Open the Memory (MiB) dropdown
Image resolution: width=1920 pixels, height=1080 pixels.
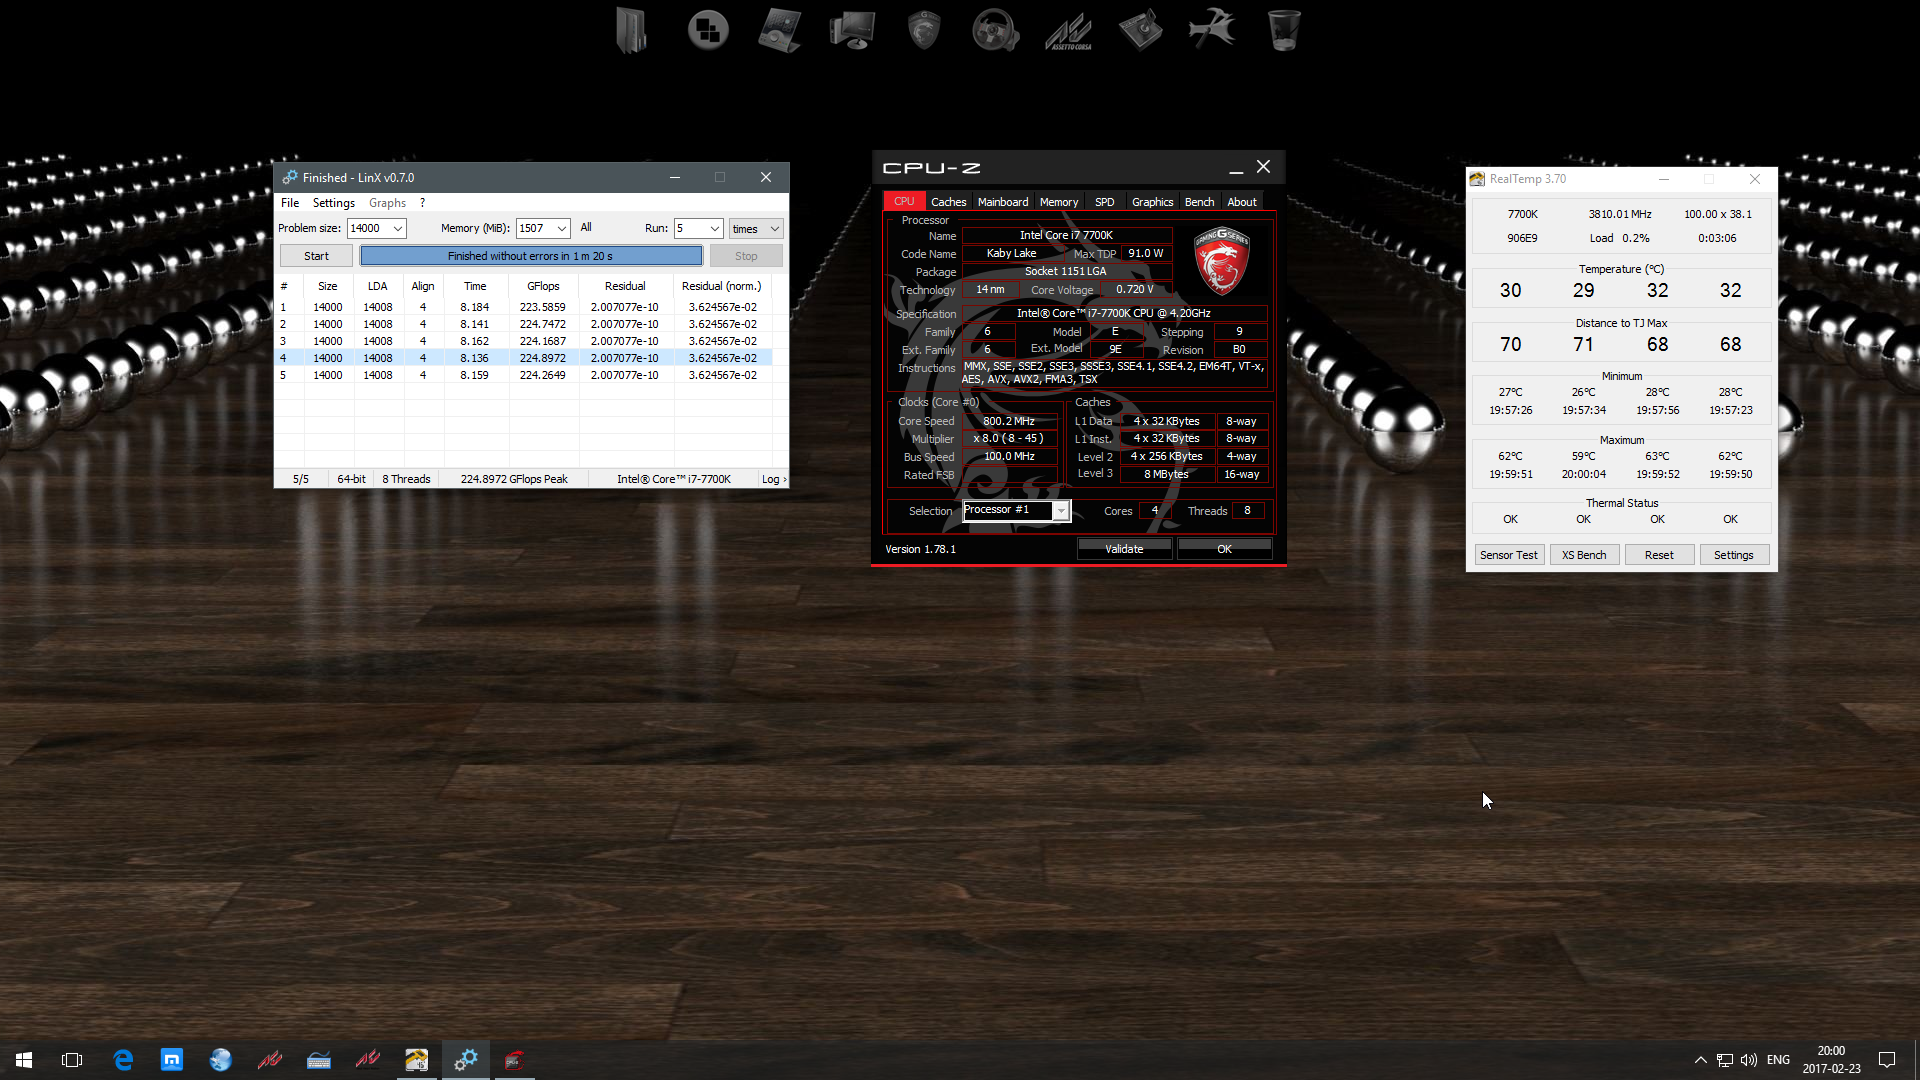pos(561,229)
